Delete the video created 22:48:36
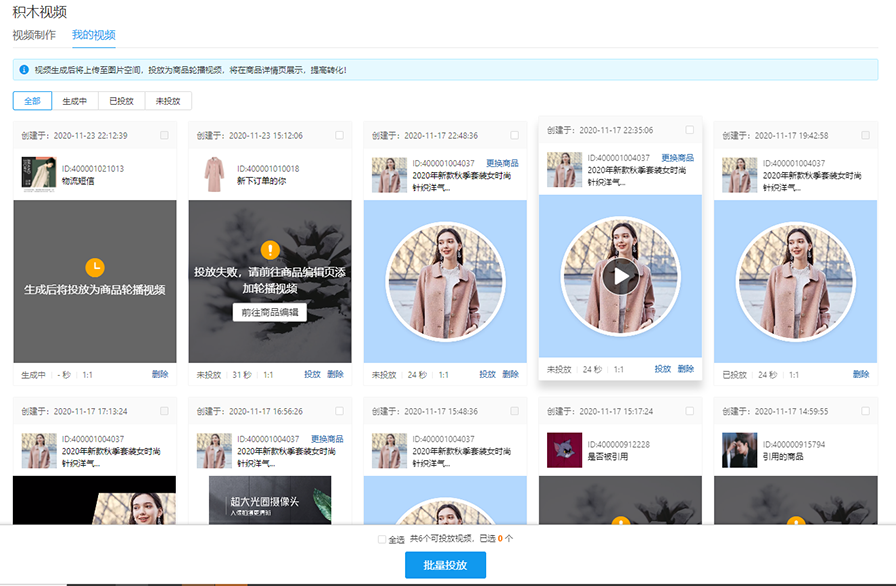The image size is (896, 586). click(x=510, y=374)
